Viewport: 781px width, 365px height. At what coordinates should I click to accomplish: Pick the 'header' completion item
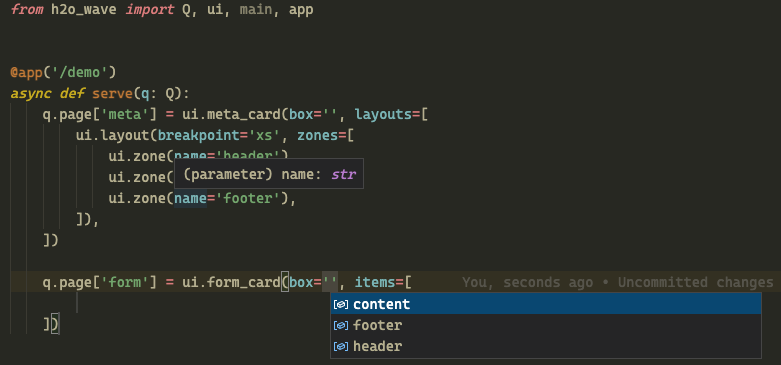pyautogui.click(x=545, y=346)
